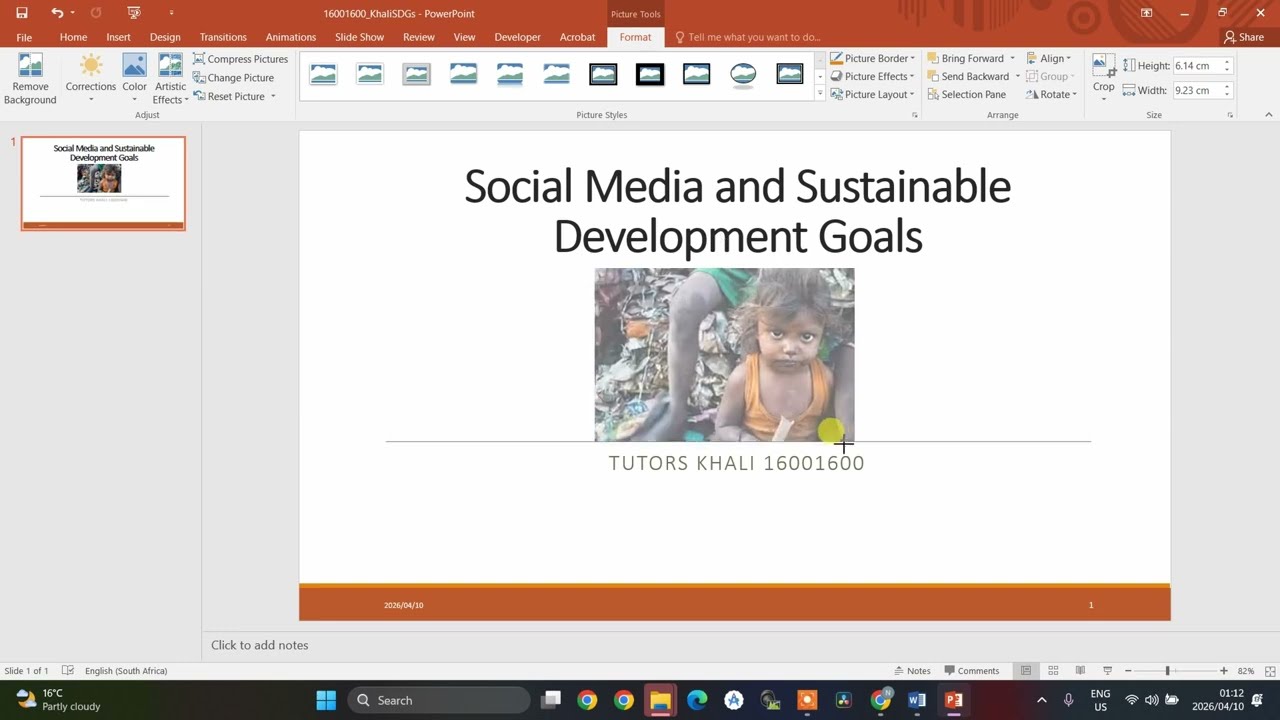This screenshot has width=1280, height=720.
Task: Undo the last action
Action: tap(57, 13)
